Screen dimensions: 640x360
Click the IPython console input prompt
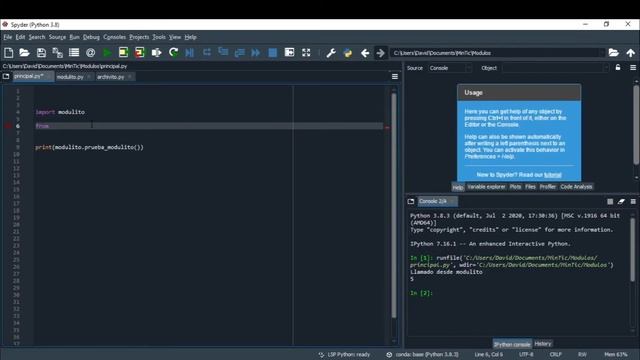tap(421, 293)
